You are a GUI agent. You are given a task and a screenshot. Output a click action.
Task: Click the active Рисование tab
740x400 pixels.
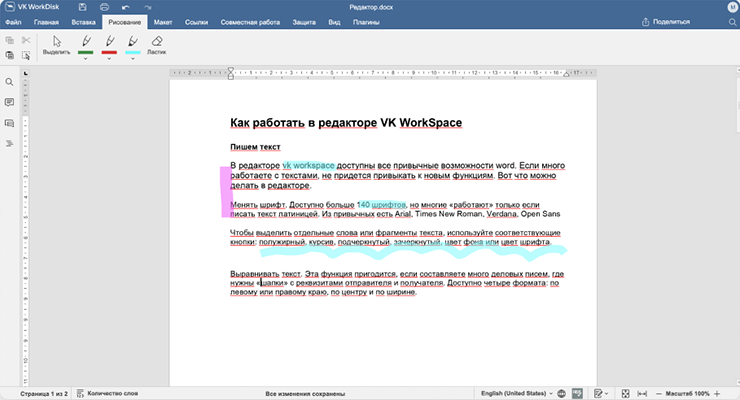pos(125,22)
